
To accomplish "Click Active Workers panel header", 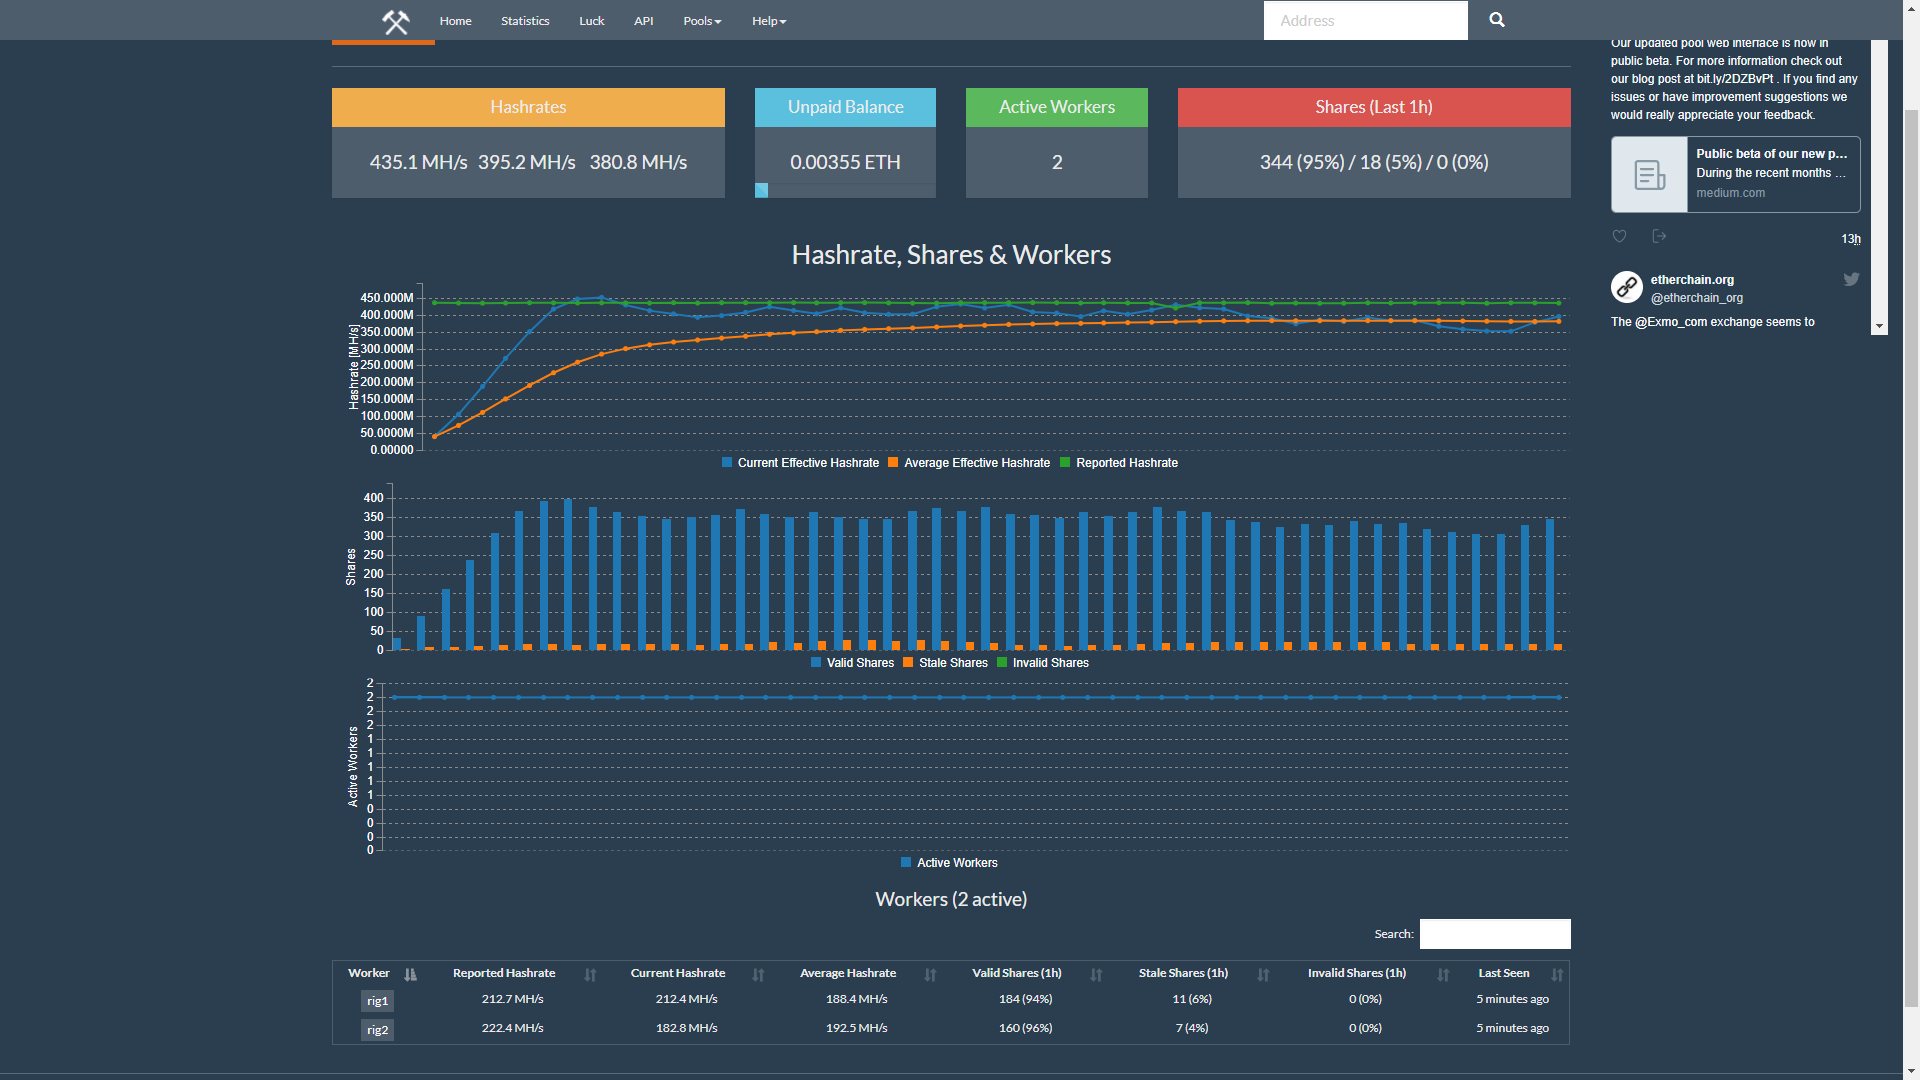I will point(1057,107).
